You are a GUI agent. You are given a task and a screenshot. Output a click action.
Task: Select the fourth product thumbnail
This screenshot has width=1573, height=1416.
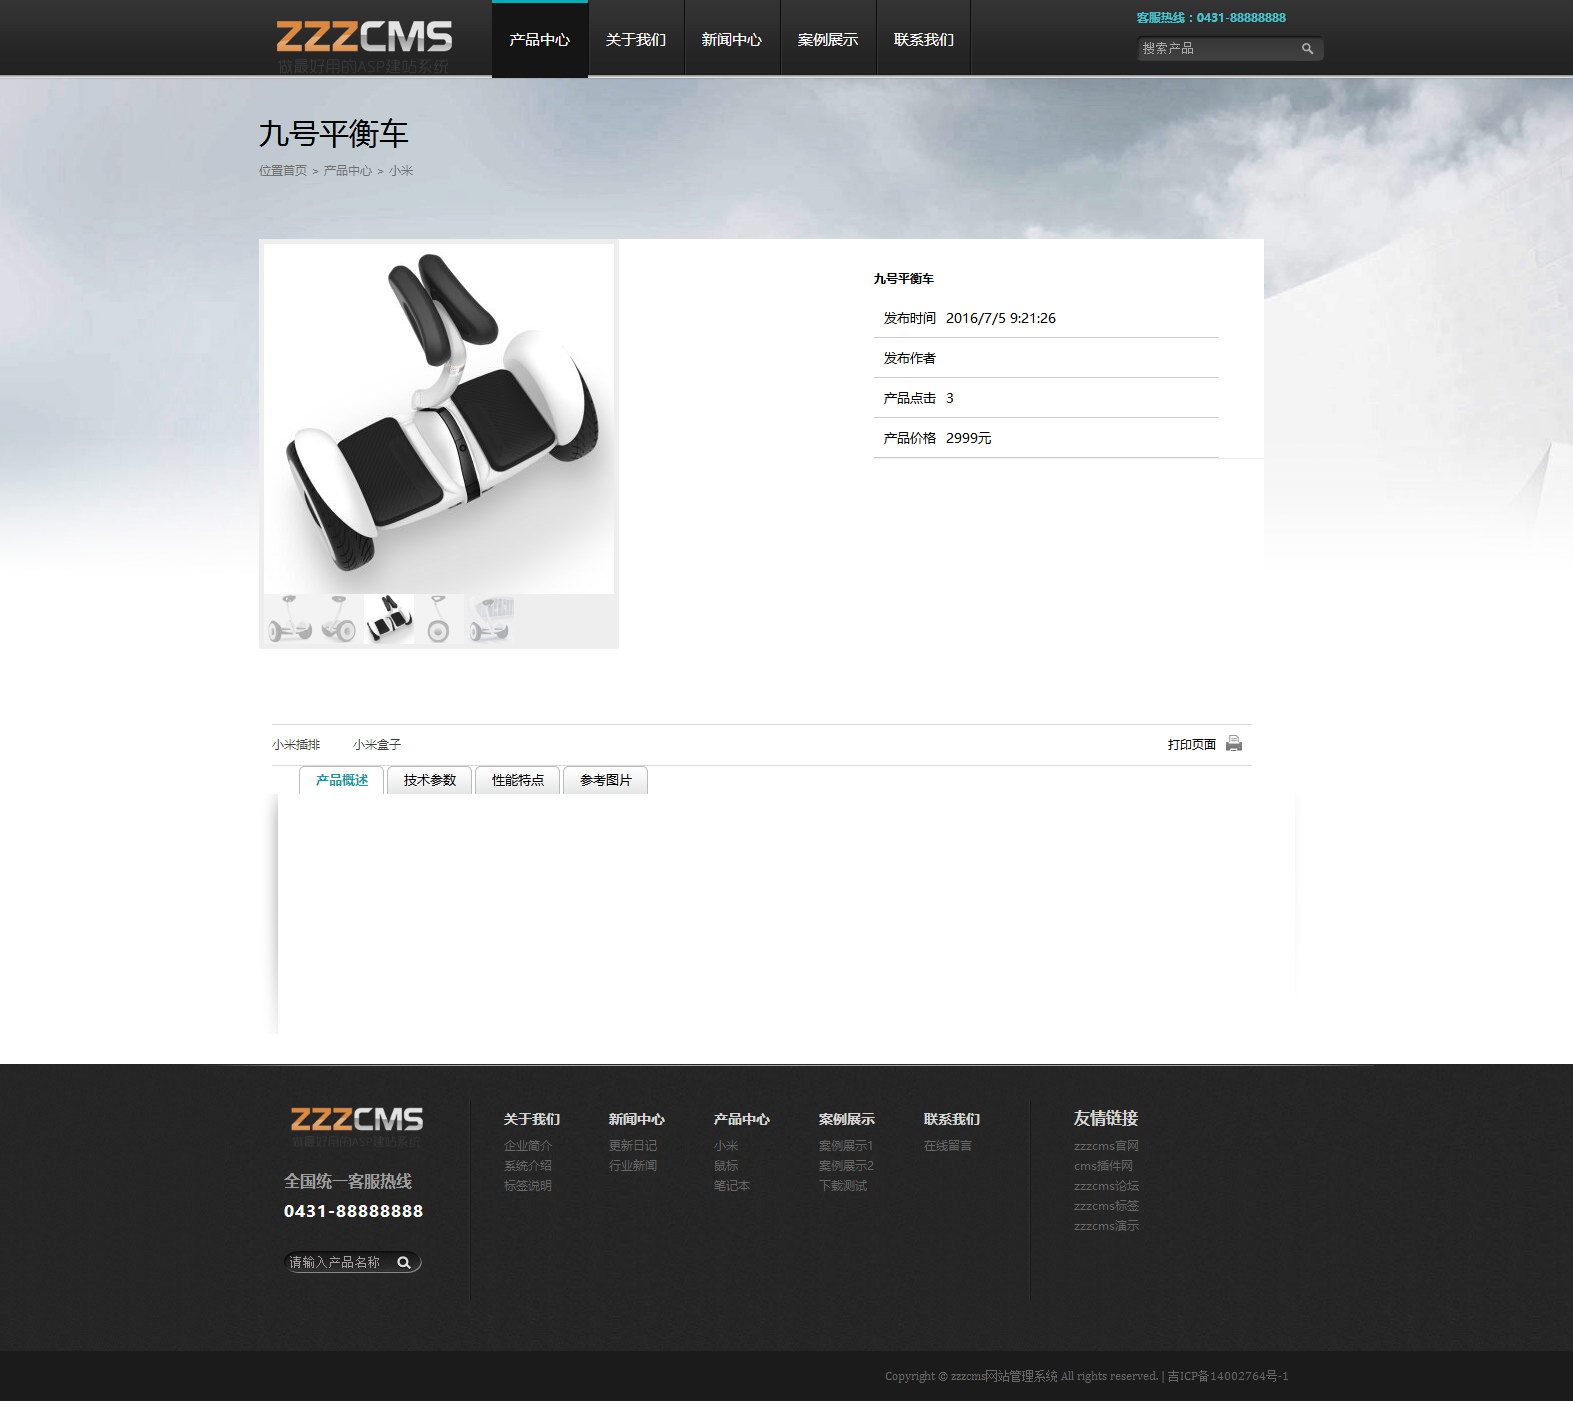pos(439,619)
